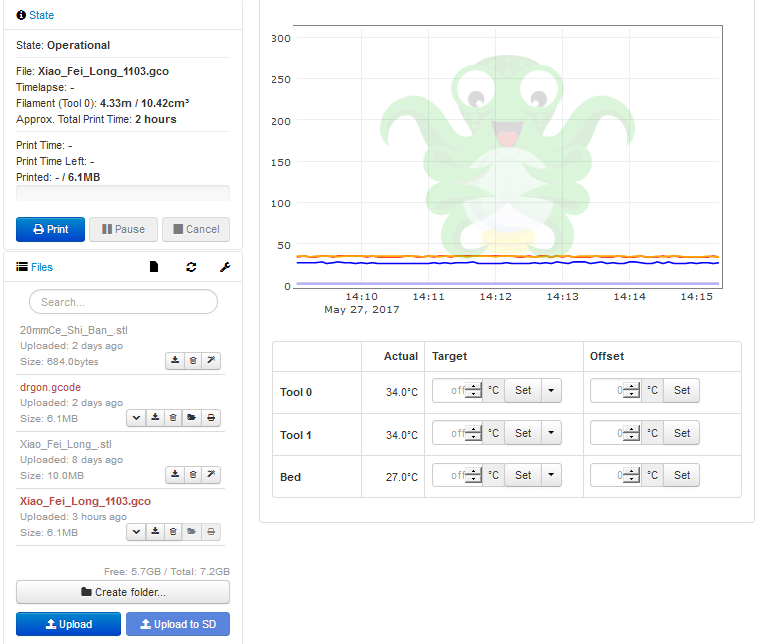Image resolution: width=760 pixels, height=644 pixels.
Task: Download Xiao_Fei_Long_1103.gco file
Action: [155, 532]
